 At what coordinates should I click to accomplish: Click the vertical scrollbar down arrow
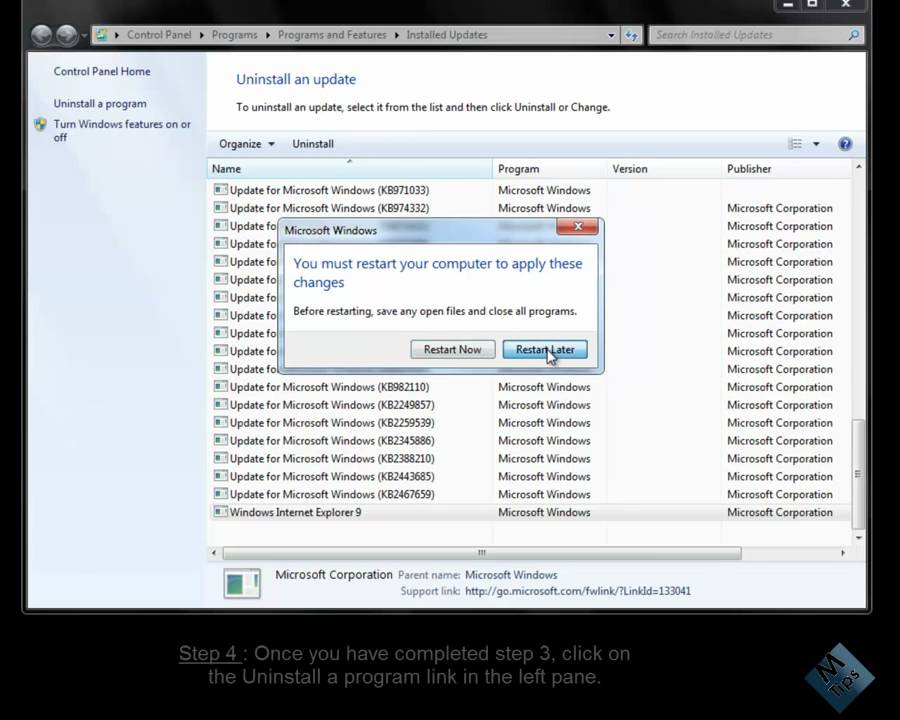coord(859,538)
